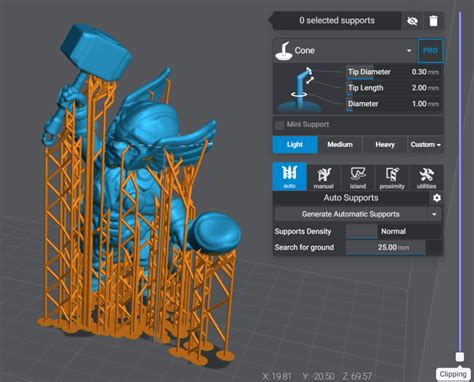
Task: Select the proximity supports tool
Action: [392, 177]
